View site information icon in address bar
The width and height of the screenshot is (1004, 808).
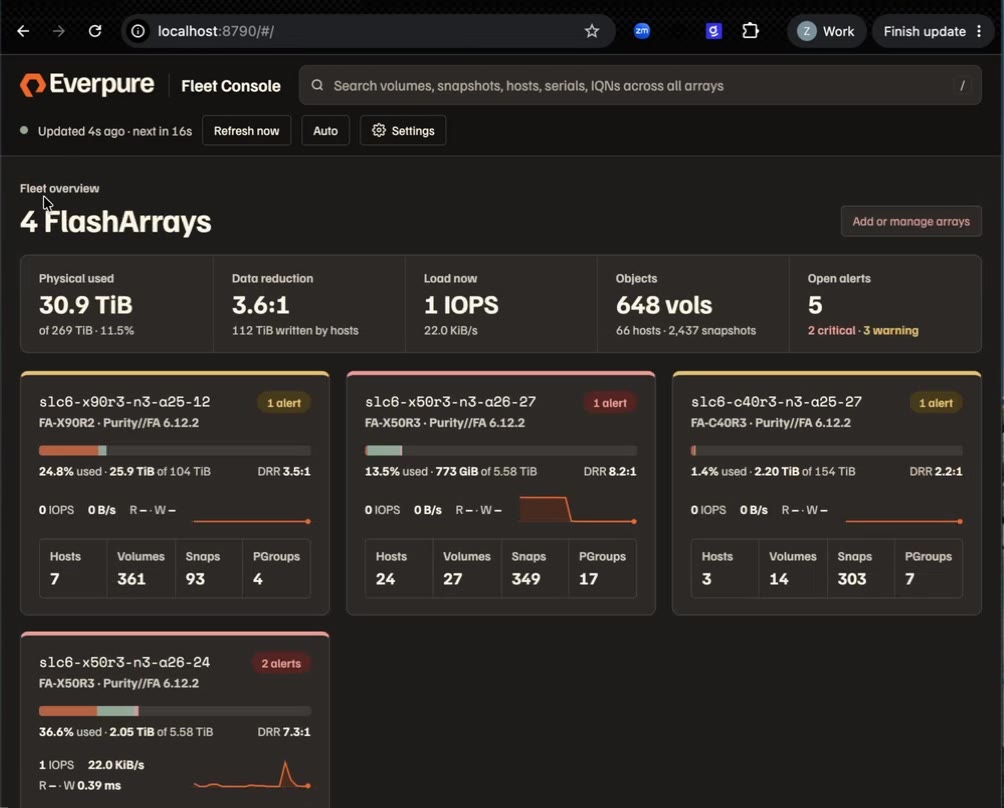tap(138, 31)
